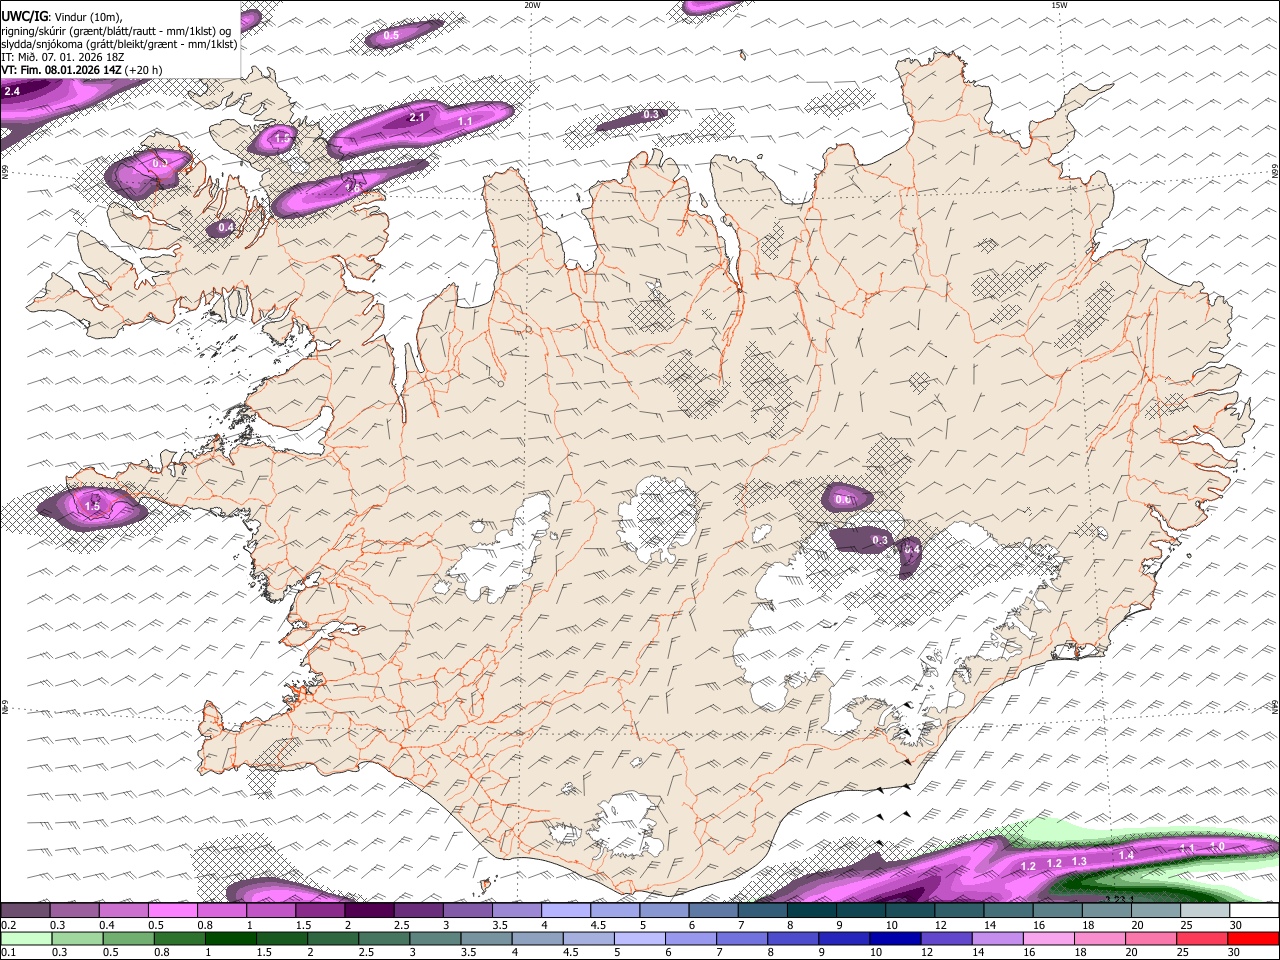Click the 0.5 precipitation label at the top
The width and height of the screenshot is (1280, 960).
pos(391,35)
